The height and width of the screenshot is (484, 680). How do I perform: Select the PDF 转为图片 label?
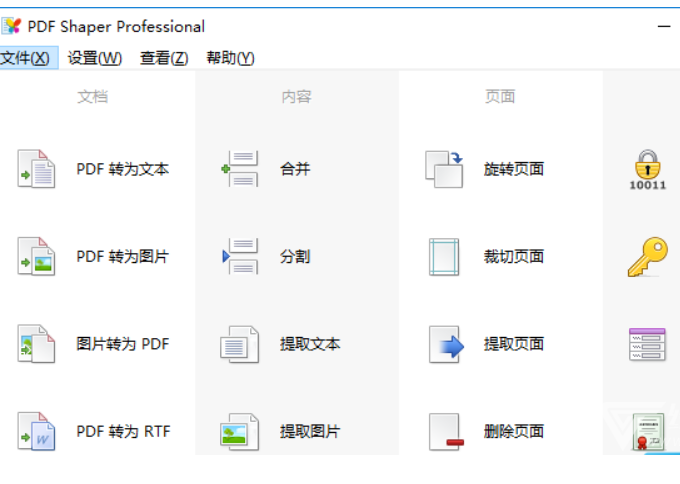pos(123,256)
